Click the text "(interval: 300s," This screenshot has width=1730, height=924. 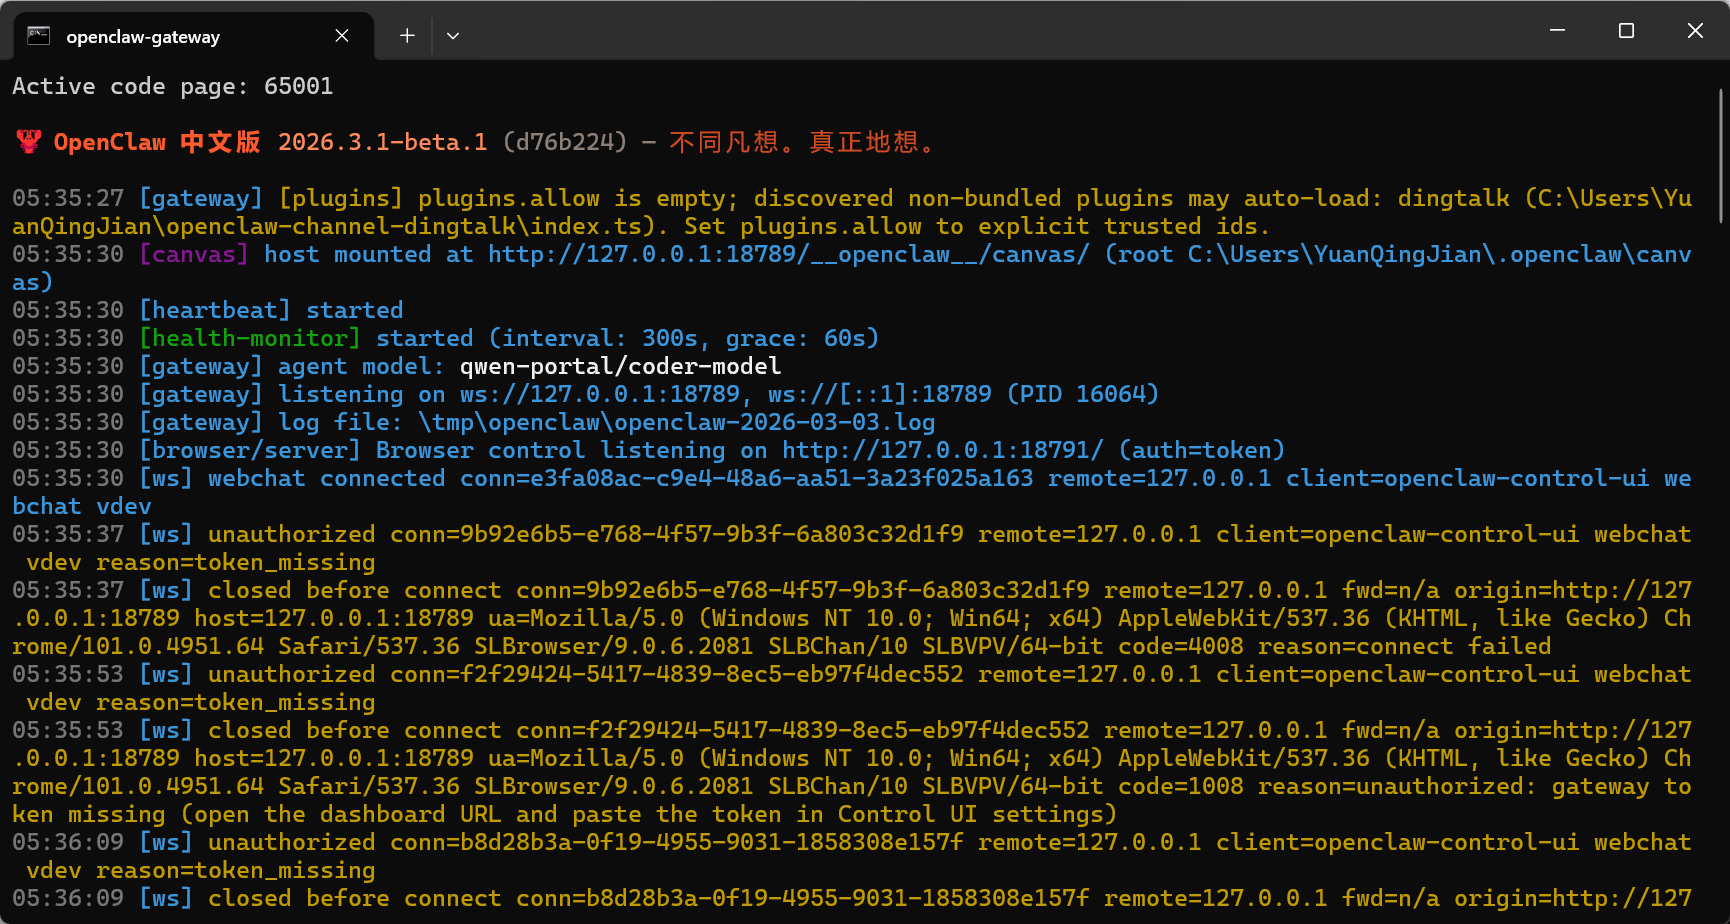coord(600,338)
